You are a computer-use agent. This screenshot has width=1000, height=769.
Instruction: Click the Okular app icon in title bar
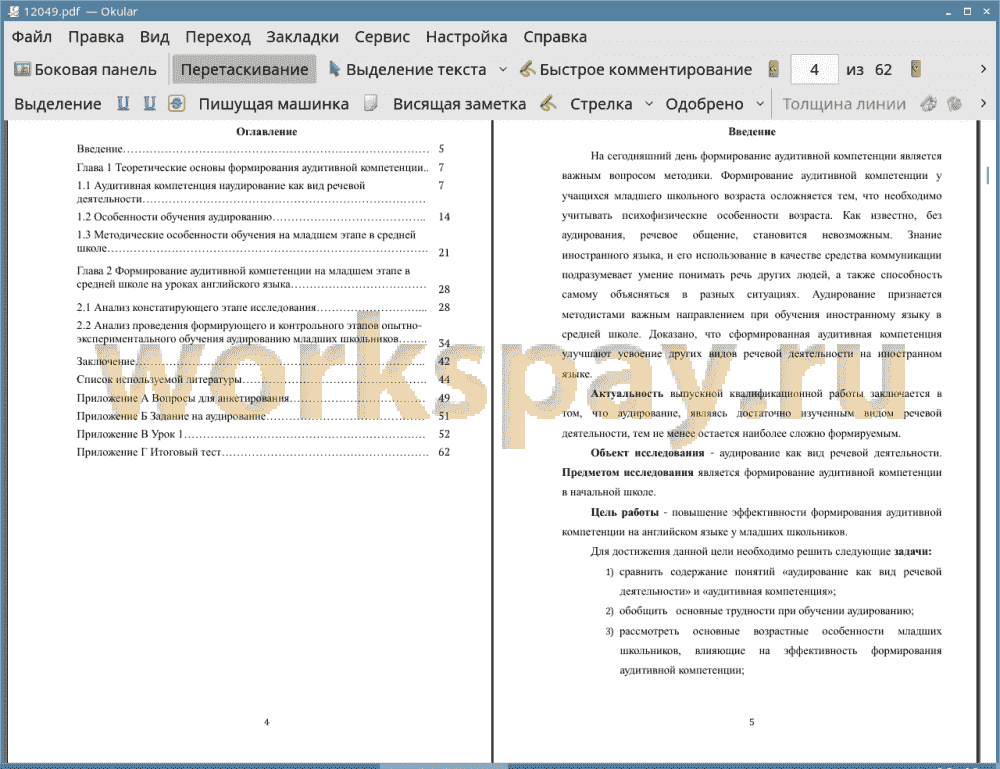click(x=13, y=11)
